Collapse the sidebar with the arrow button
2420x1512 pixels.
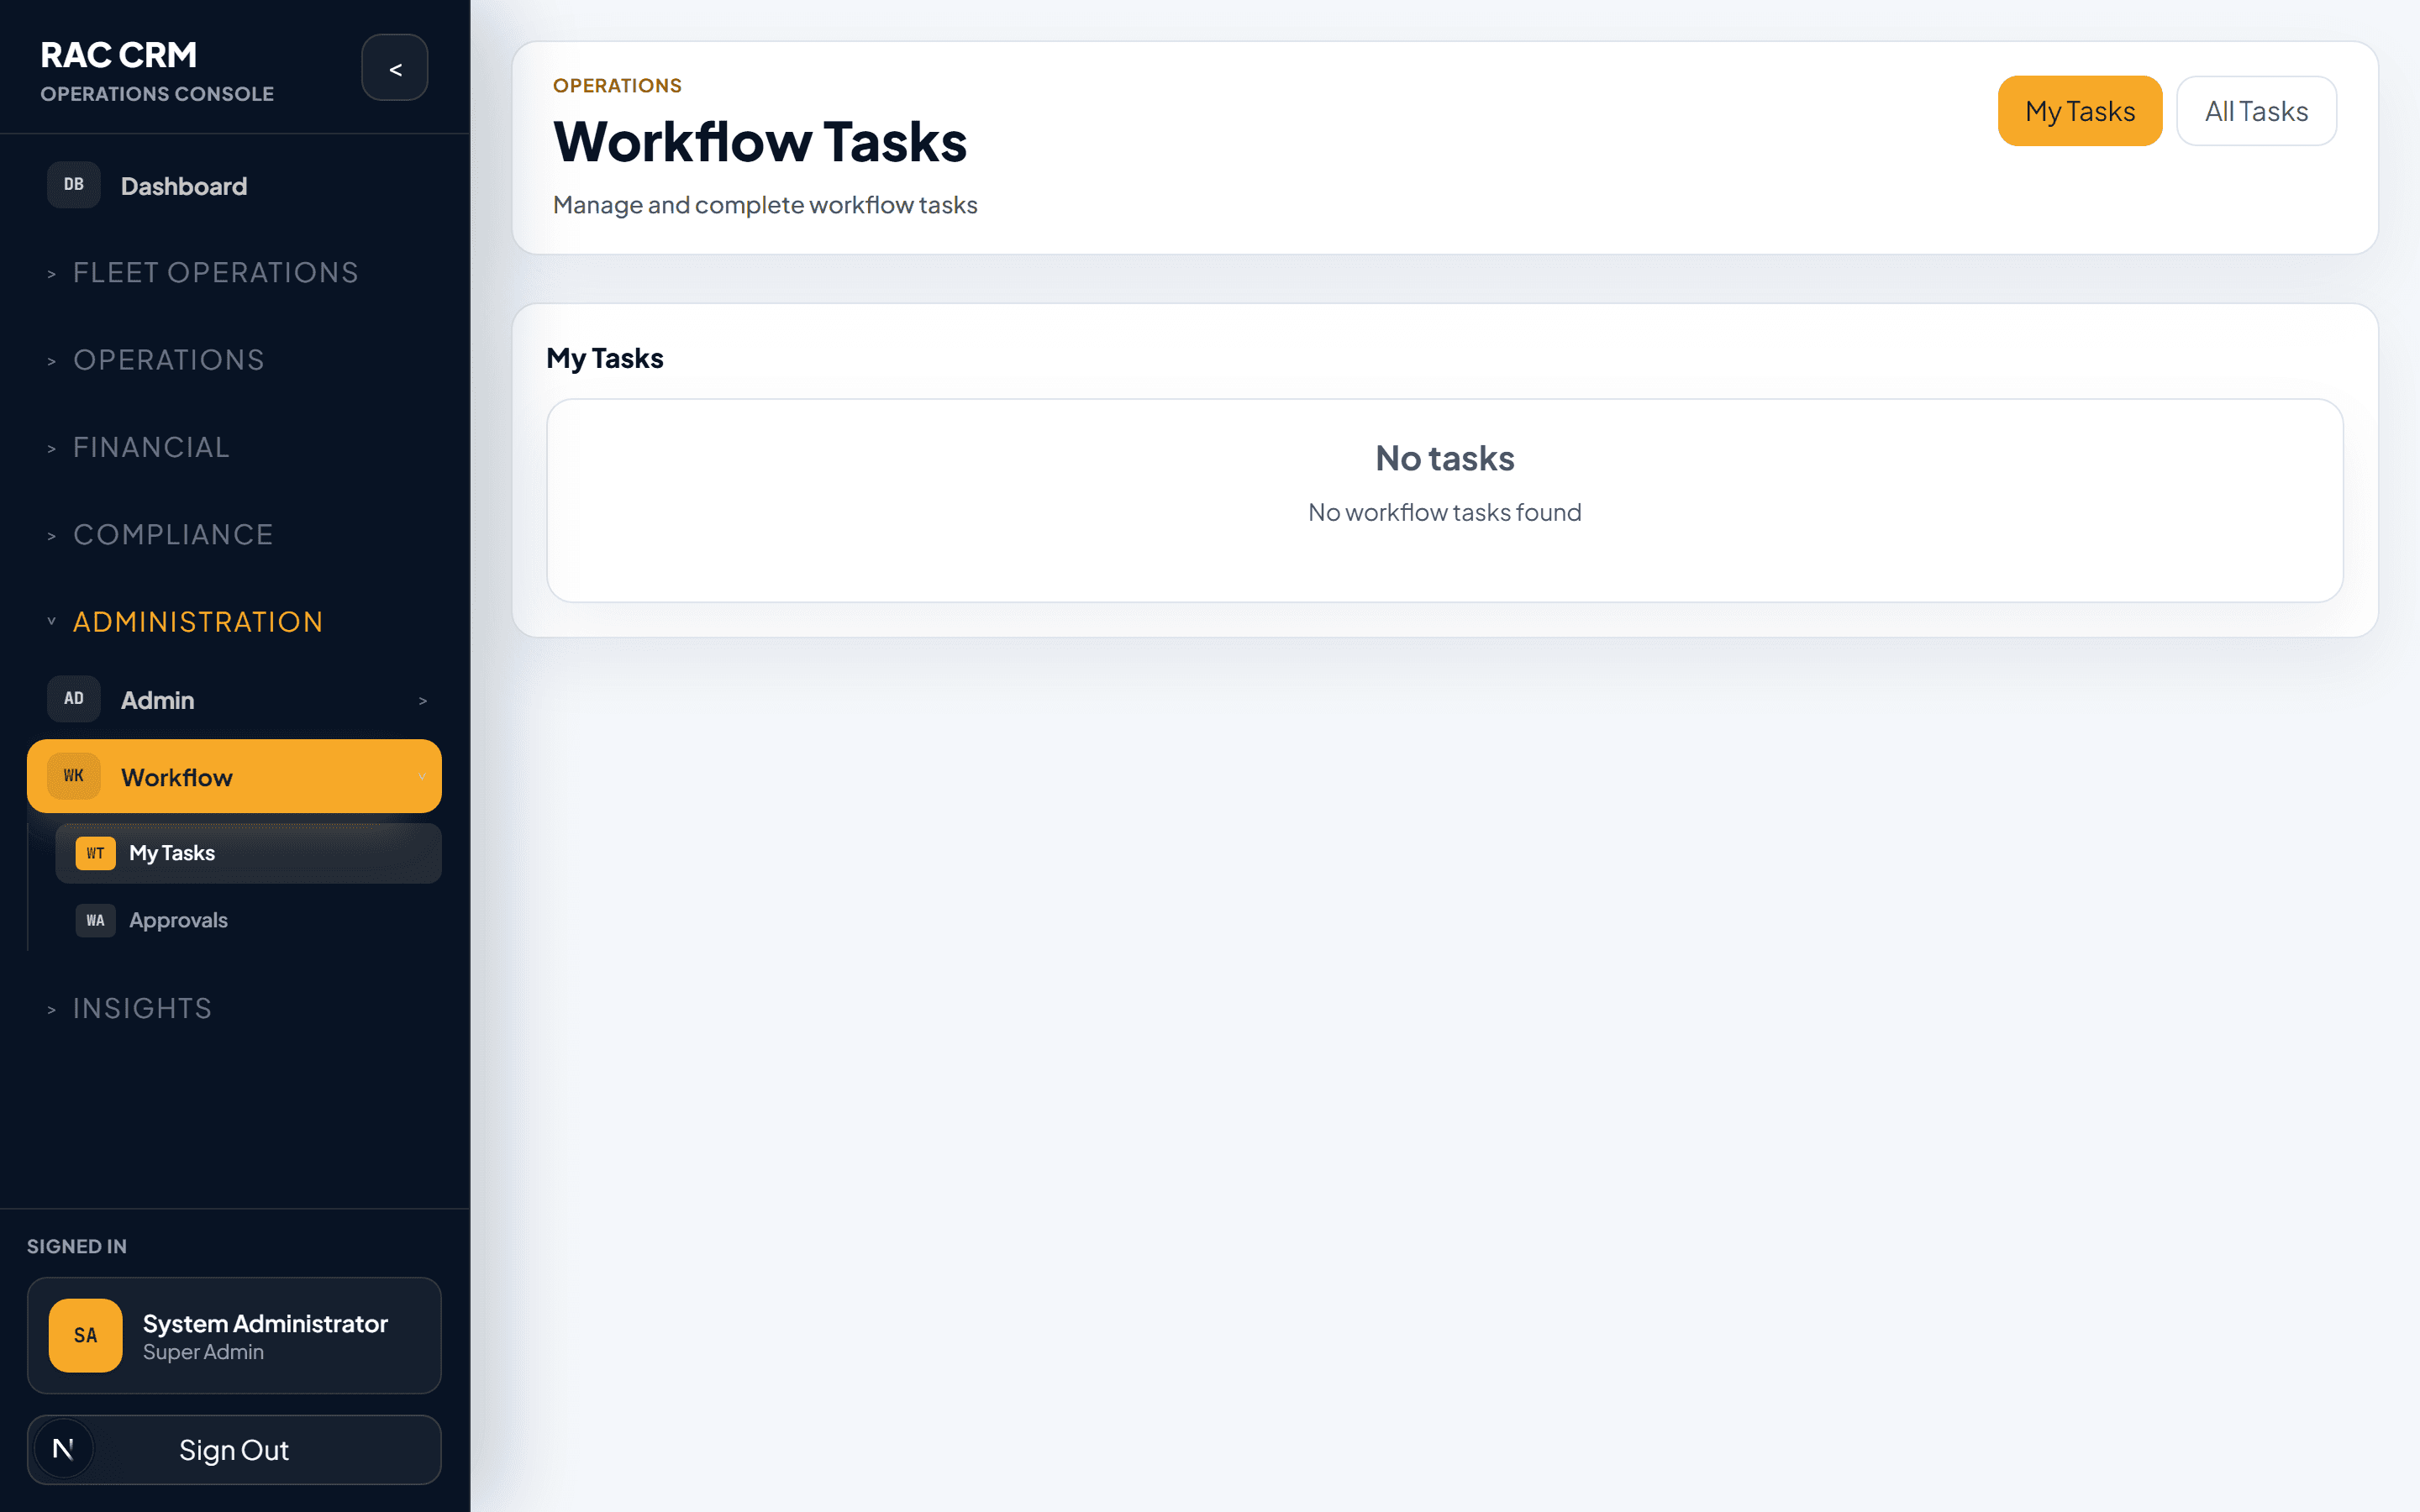tap(395, 68)
